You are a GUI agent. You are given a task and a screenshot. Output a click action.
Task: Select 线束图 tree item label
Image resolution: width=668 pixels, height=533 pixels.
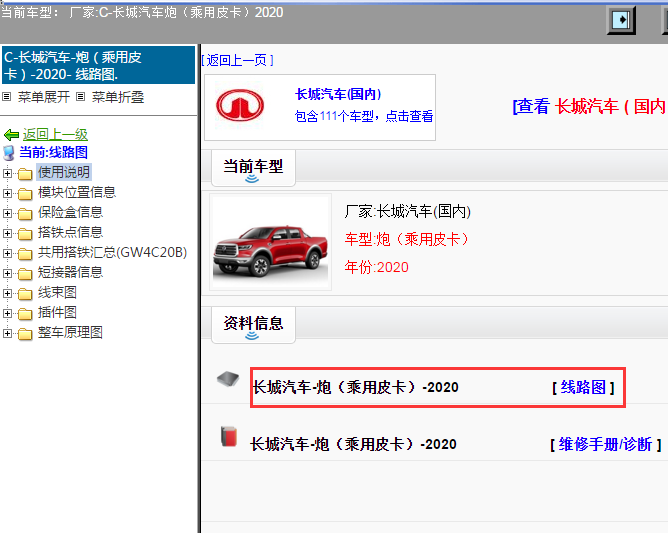point(57,292)
